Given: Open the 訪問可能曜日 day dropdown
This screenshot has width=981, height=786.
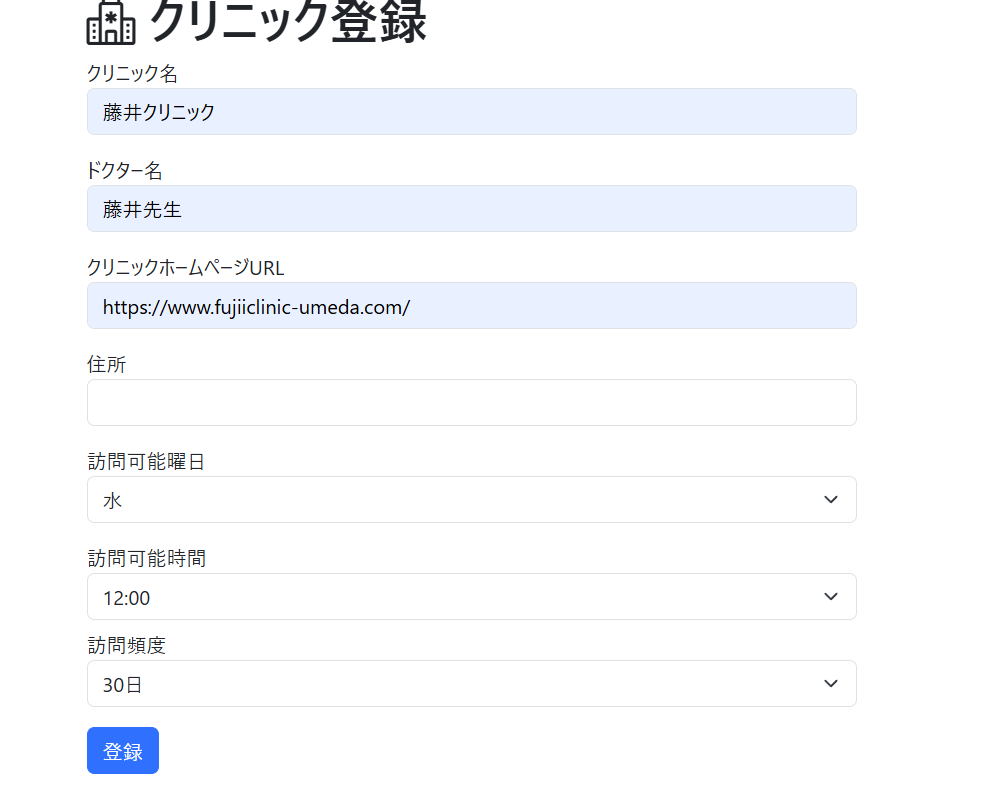Looking at the screenshot, I should (x=471, y=499).
